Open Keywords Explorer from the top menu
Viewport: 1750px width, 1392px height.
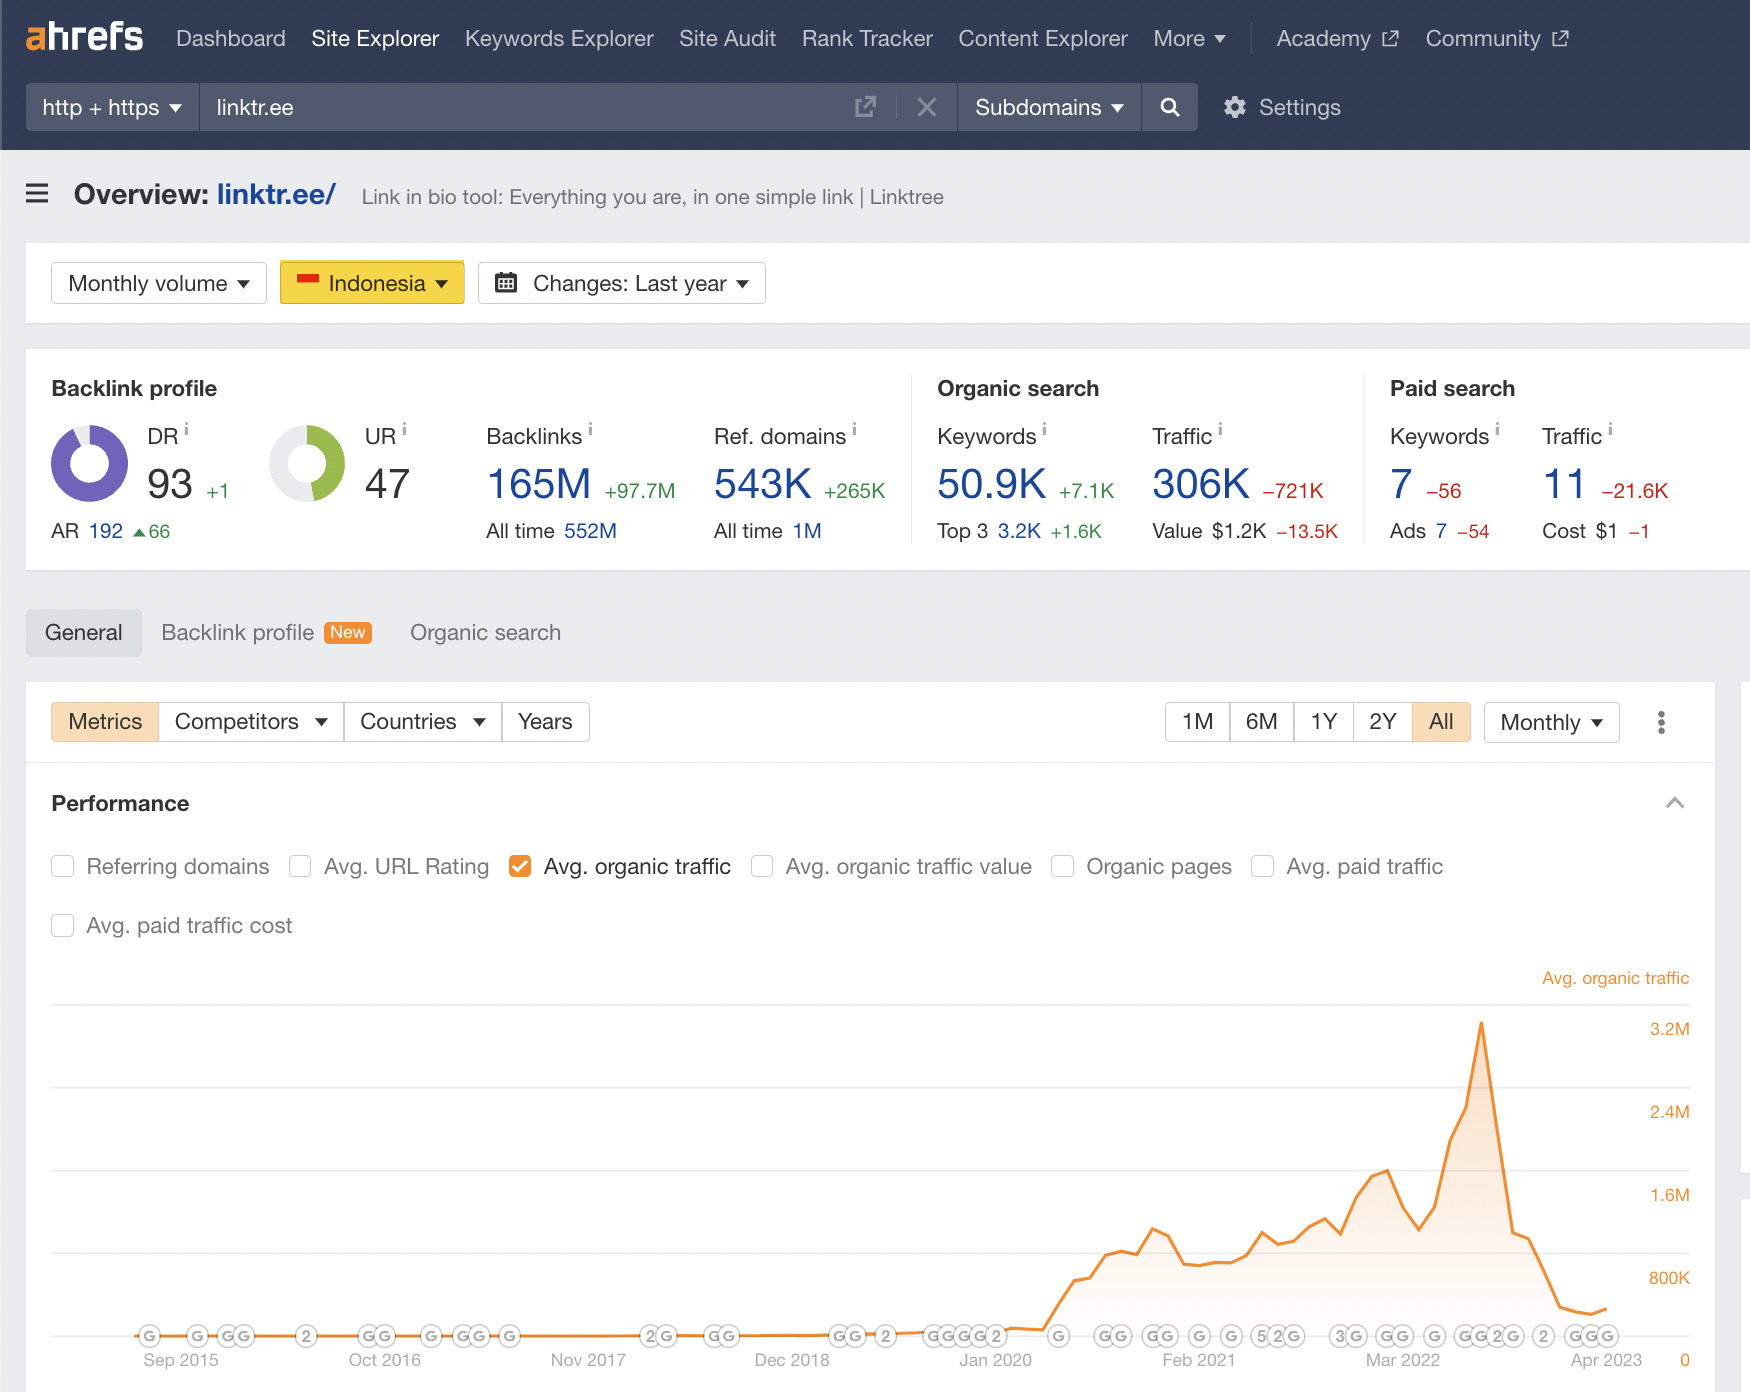coord(558,38)
